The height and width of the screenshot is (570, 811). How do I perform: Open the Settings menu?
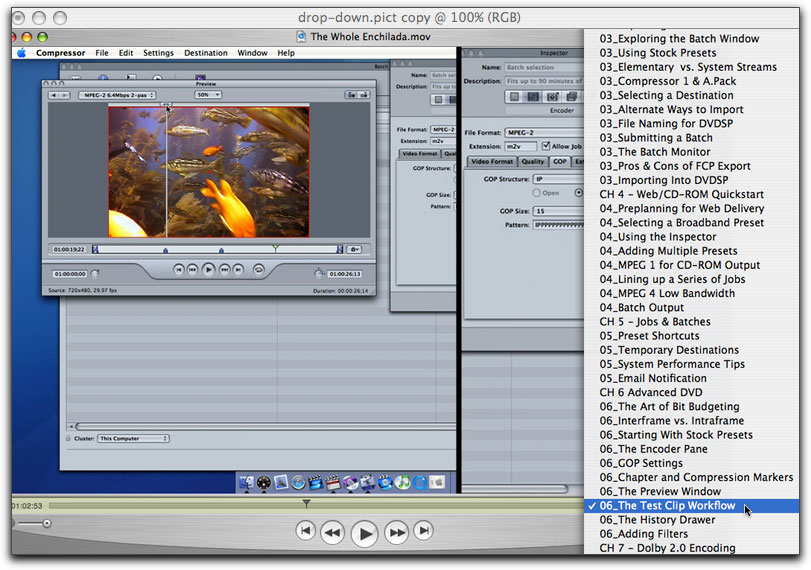(158, 53)
